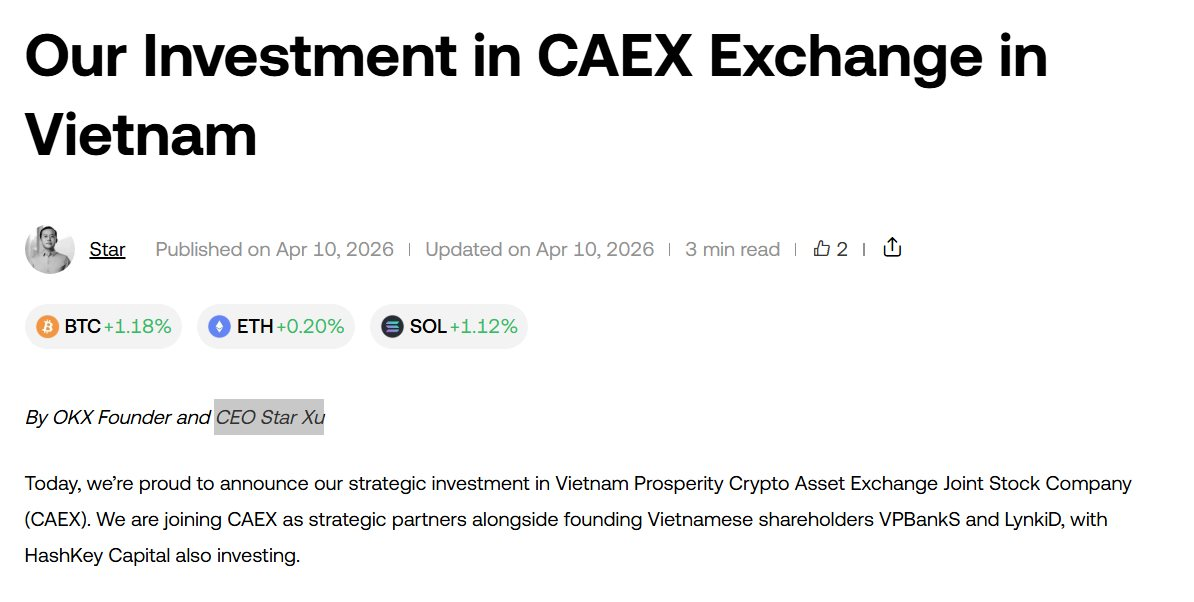Open the Star author profile link

107,249
